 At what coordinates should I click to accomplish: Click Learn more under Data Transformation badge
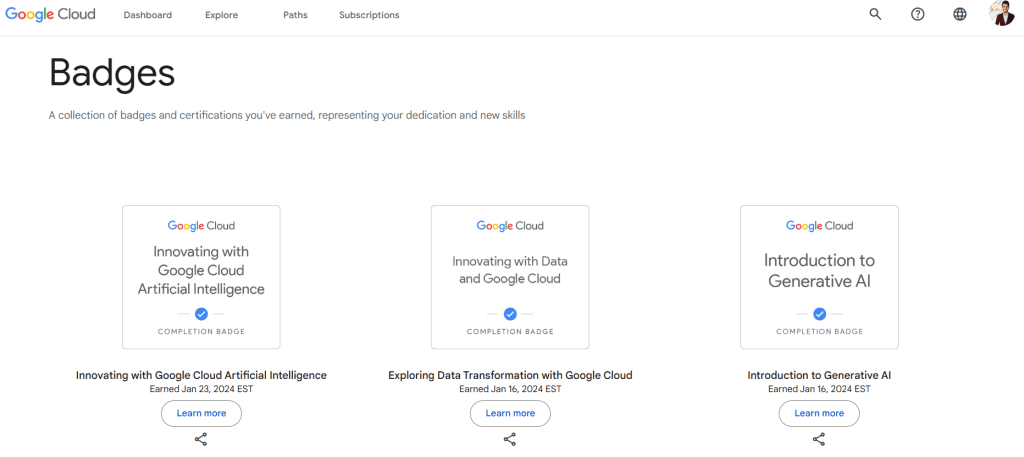[x=510, y=413]
